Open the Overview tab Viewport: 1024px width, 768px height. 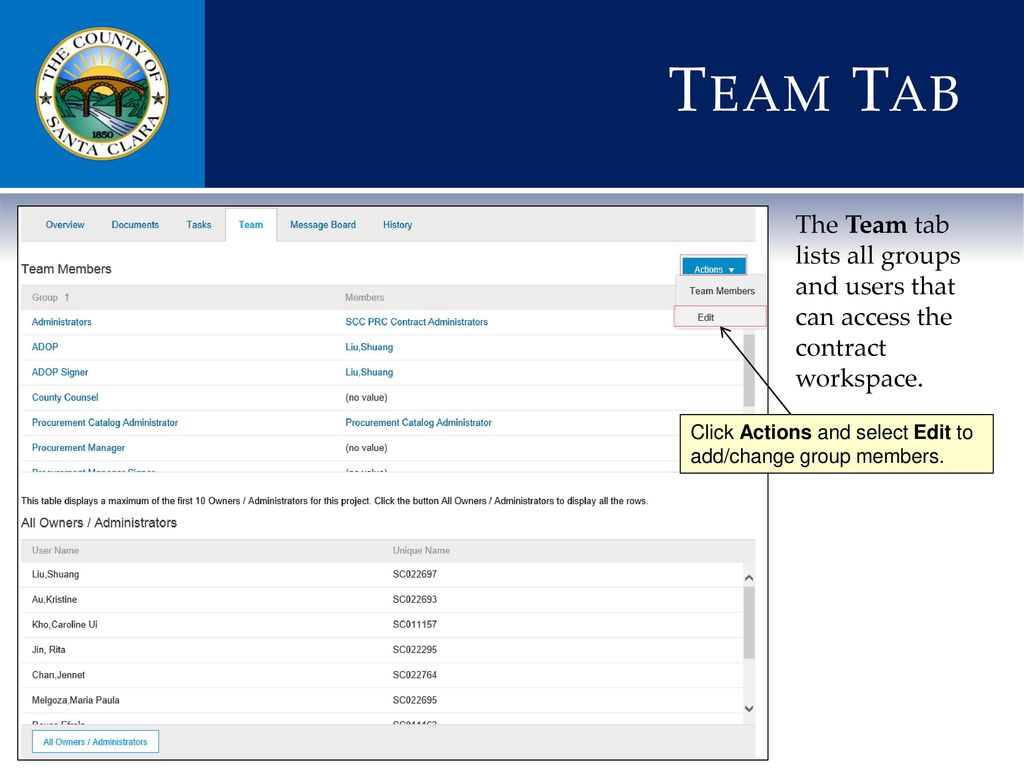click(x=65, y=225)
